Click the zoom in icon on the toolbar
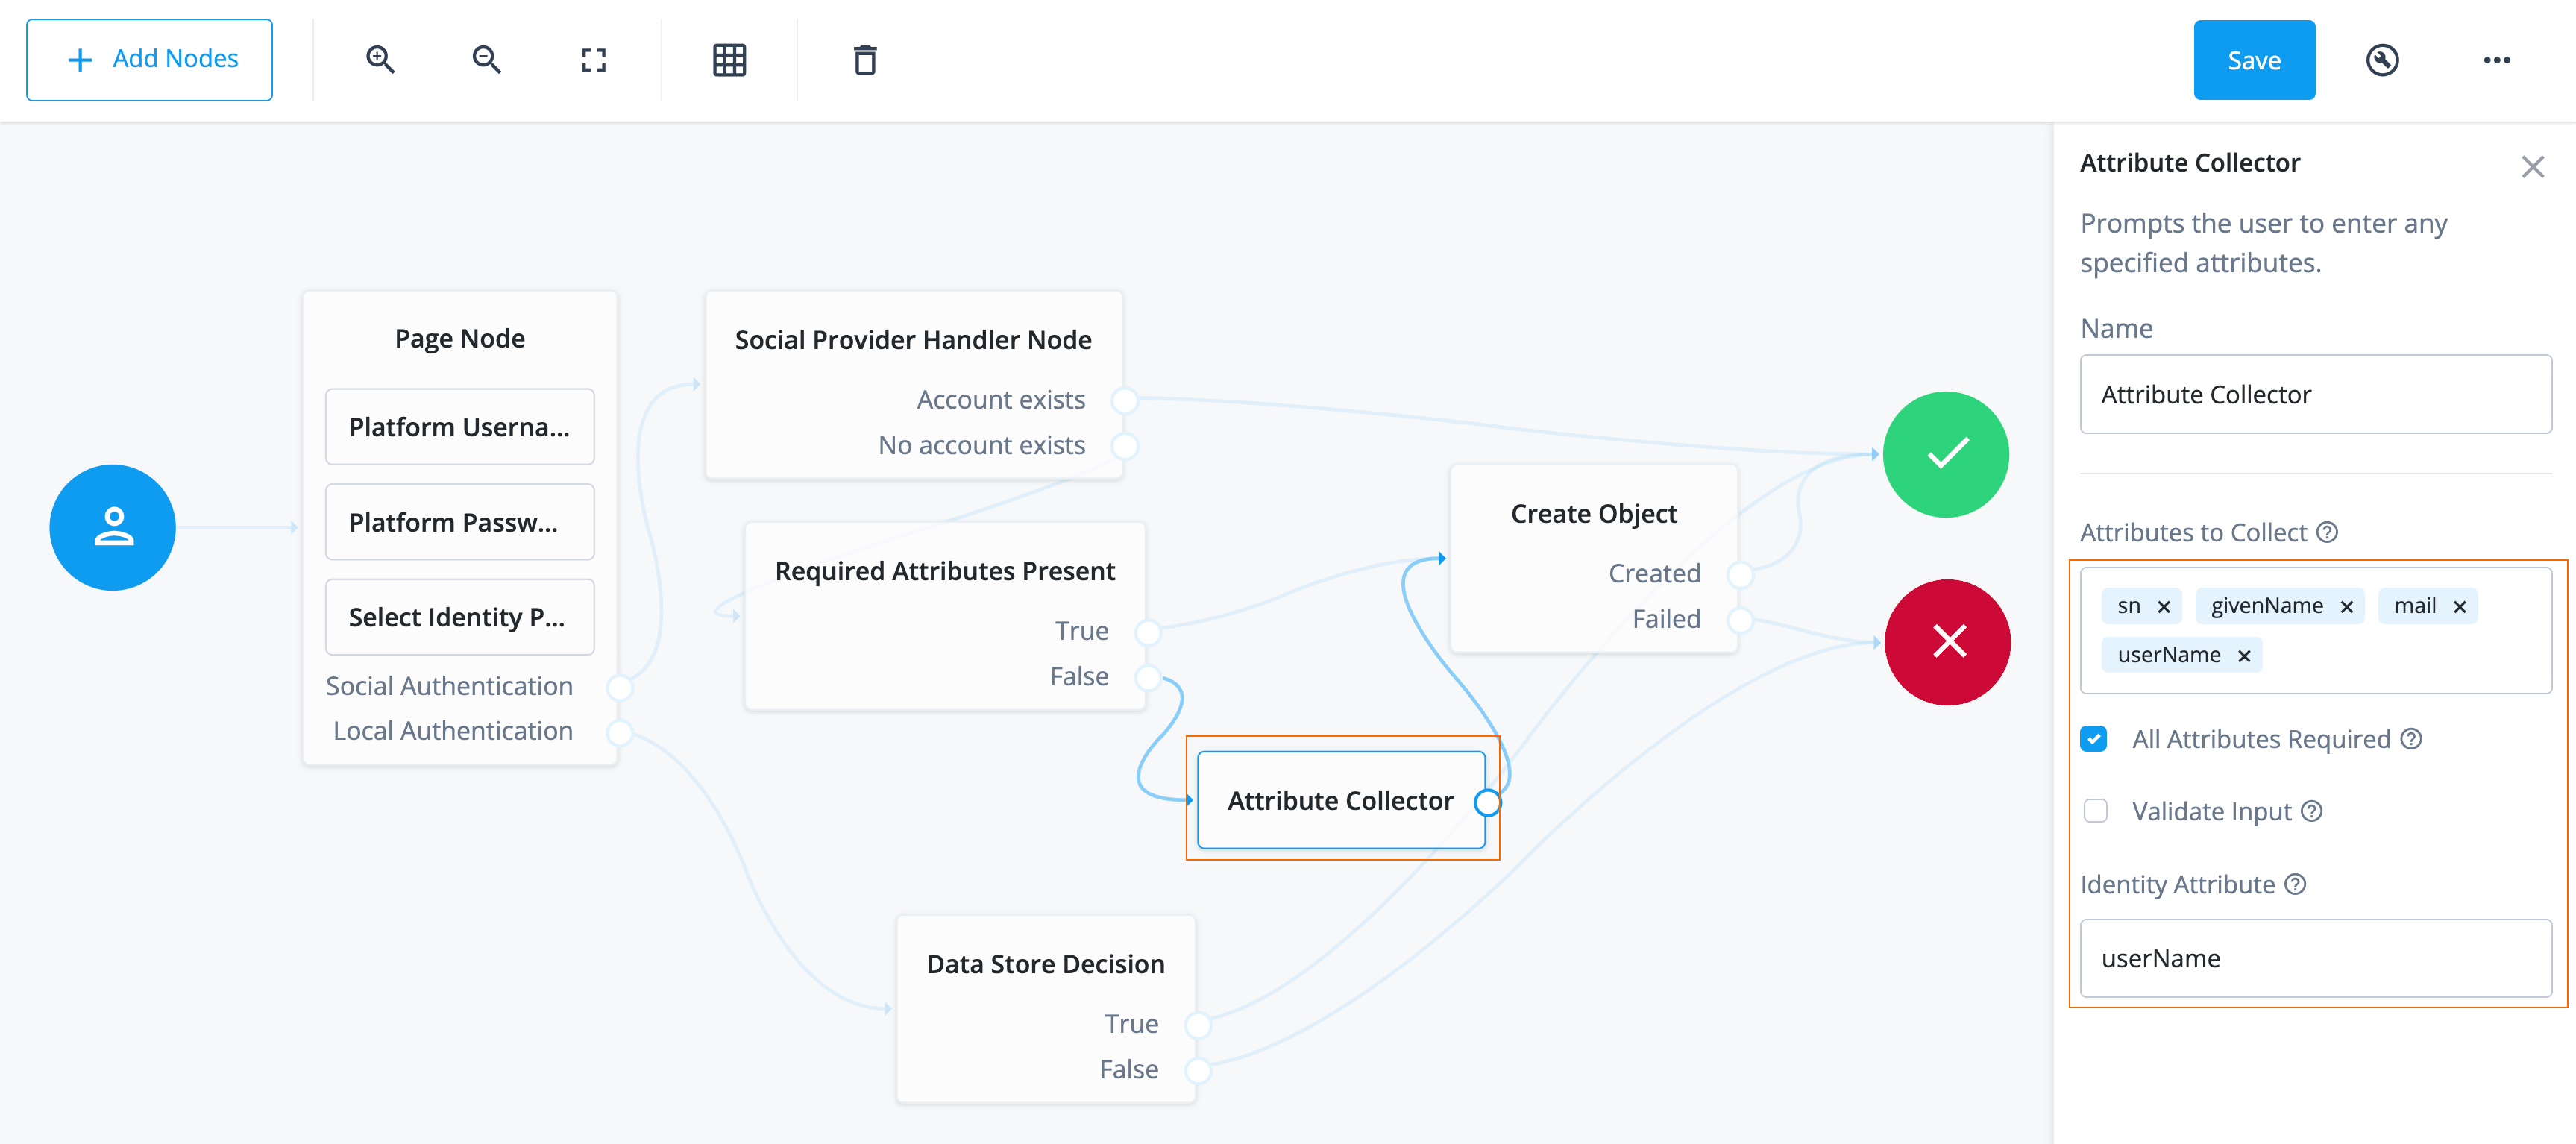Viewport: 2576px width, 1144px height. tap(380, 60)
